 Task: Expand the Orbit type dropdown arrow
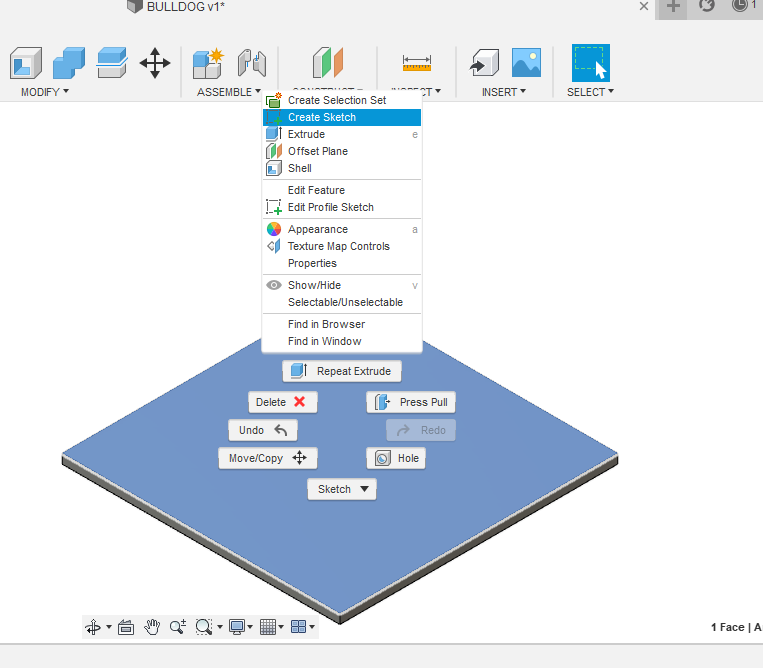tap(109, 627)
